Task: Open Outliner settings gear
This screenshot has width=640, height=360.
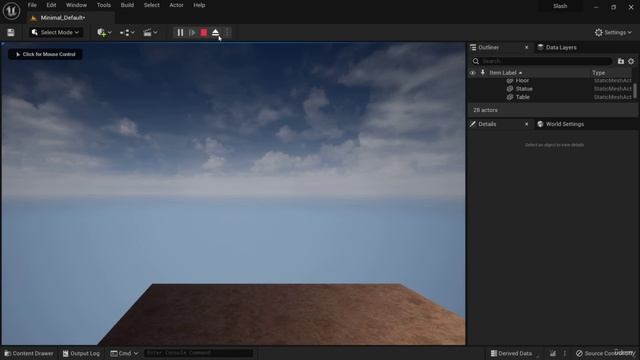Action: coord(631,61)
